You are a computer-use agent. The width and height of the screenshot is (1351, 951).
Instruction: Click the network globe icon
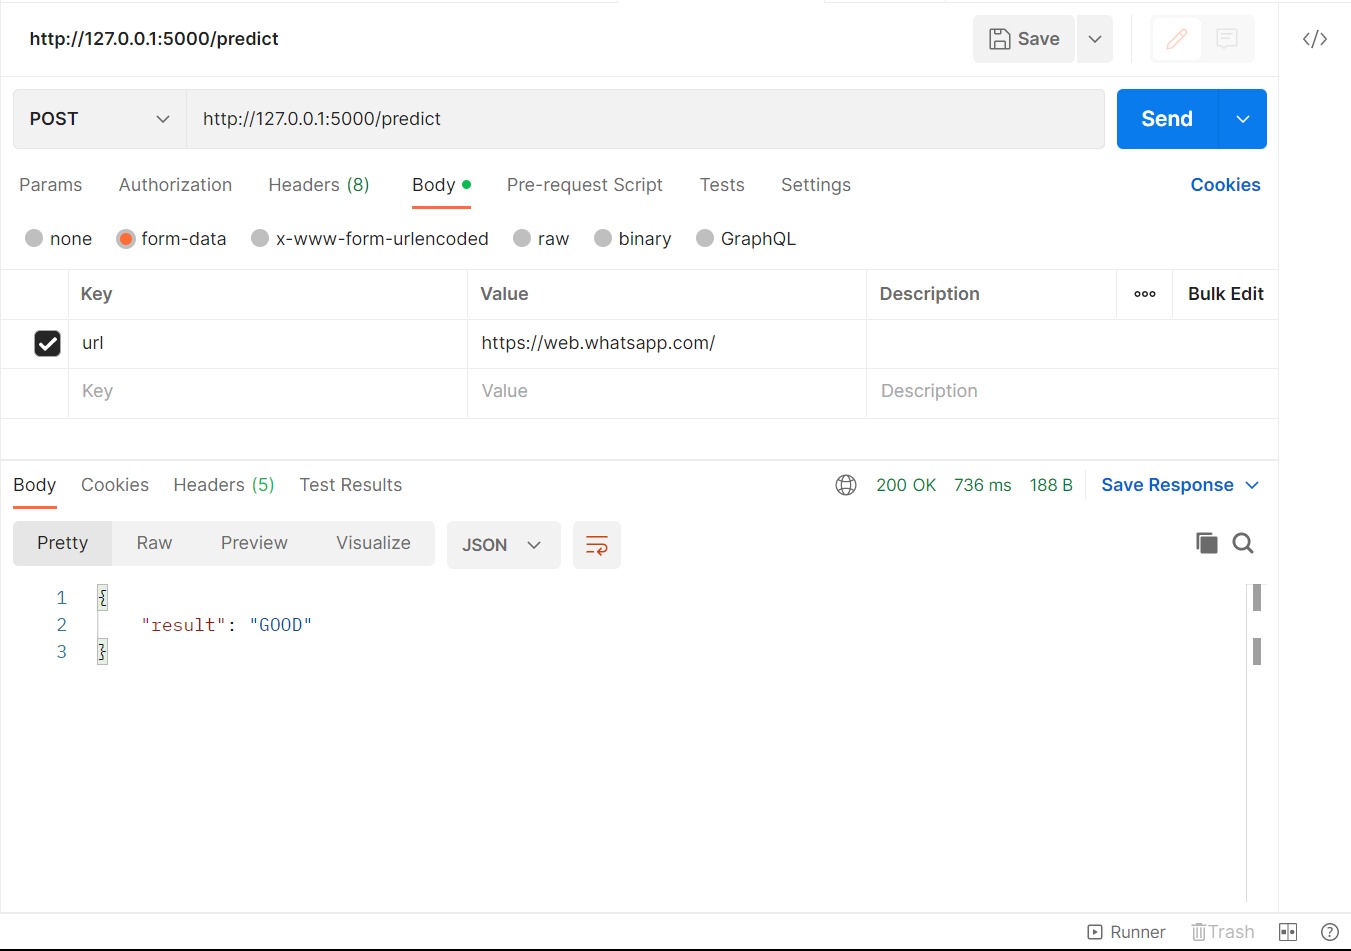pyautogui.click(x=846, y=485)
